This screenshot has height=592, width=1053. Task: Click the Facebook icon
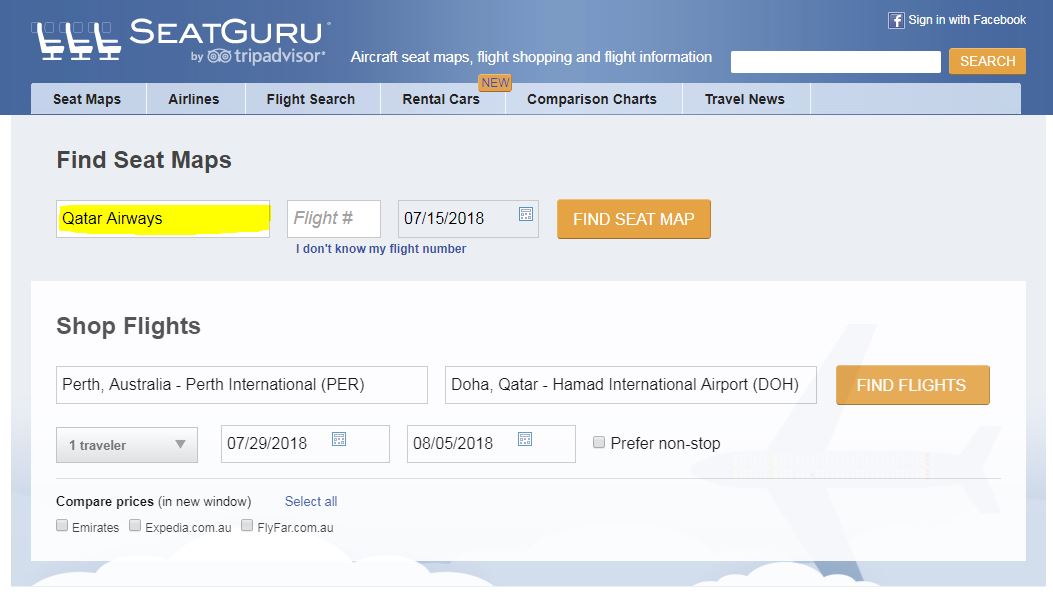click(x=896, y=20)
